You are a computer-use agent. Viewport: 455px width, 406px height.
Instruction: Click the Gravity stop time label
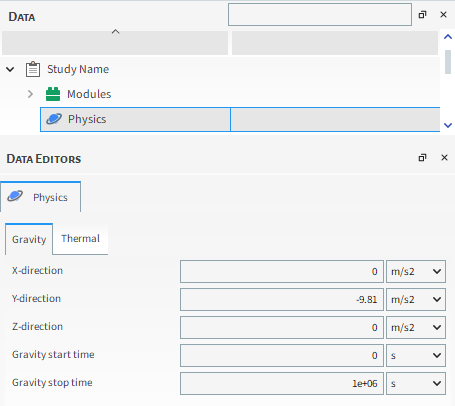pyautogui.click(x=52, y=382)
